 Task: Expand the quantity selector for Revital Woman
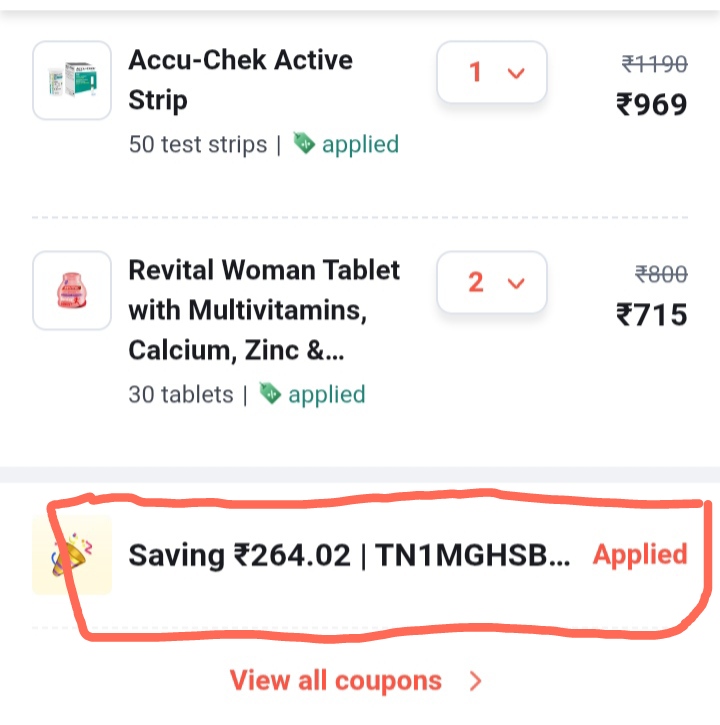click(492, 282)
